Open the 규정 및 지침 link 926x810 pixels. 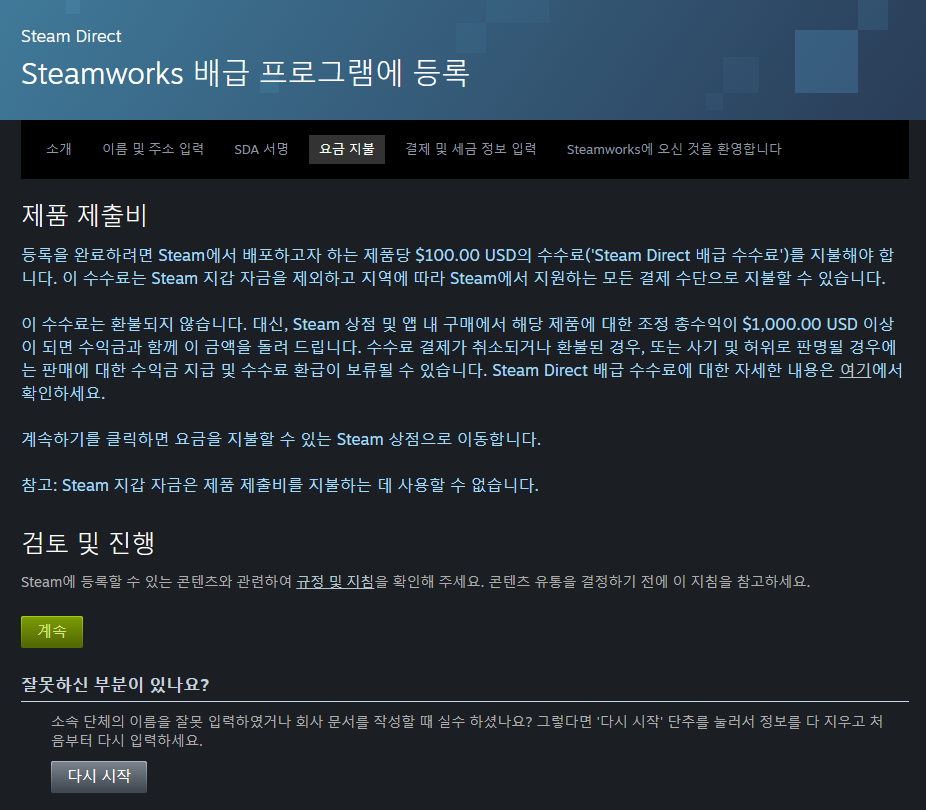[335, 582]
